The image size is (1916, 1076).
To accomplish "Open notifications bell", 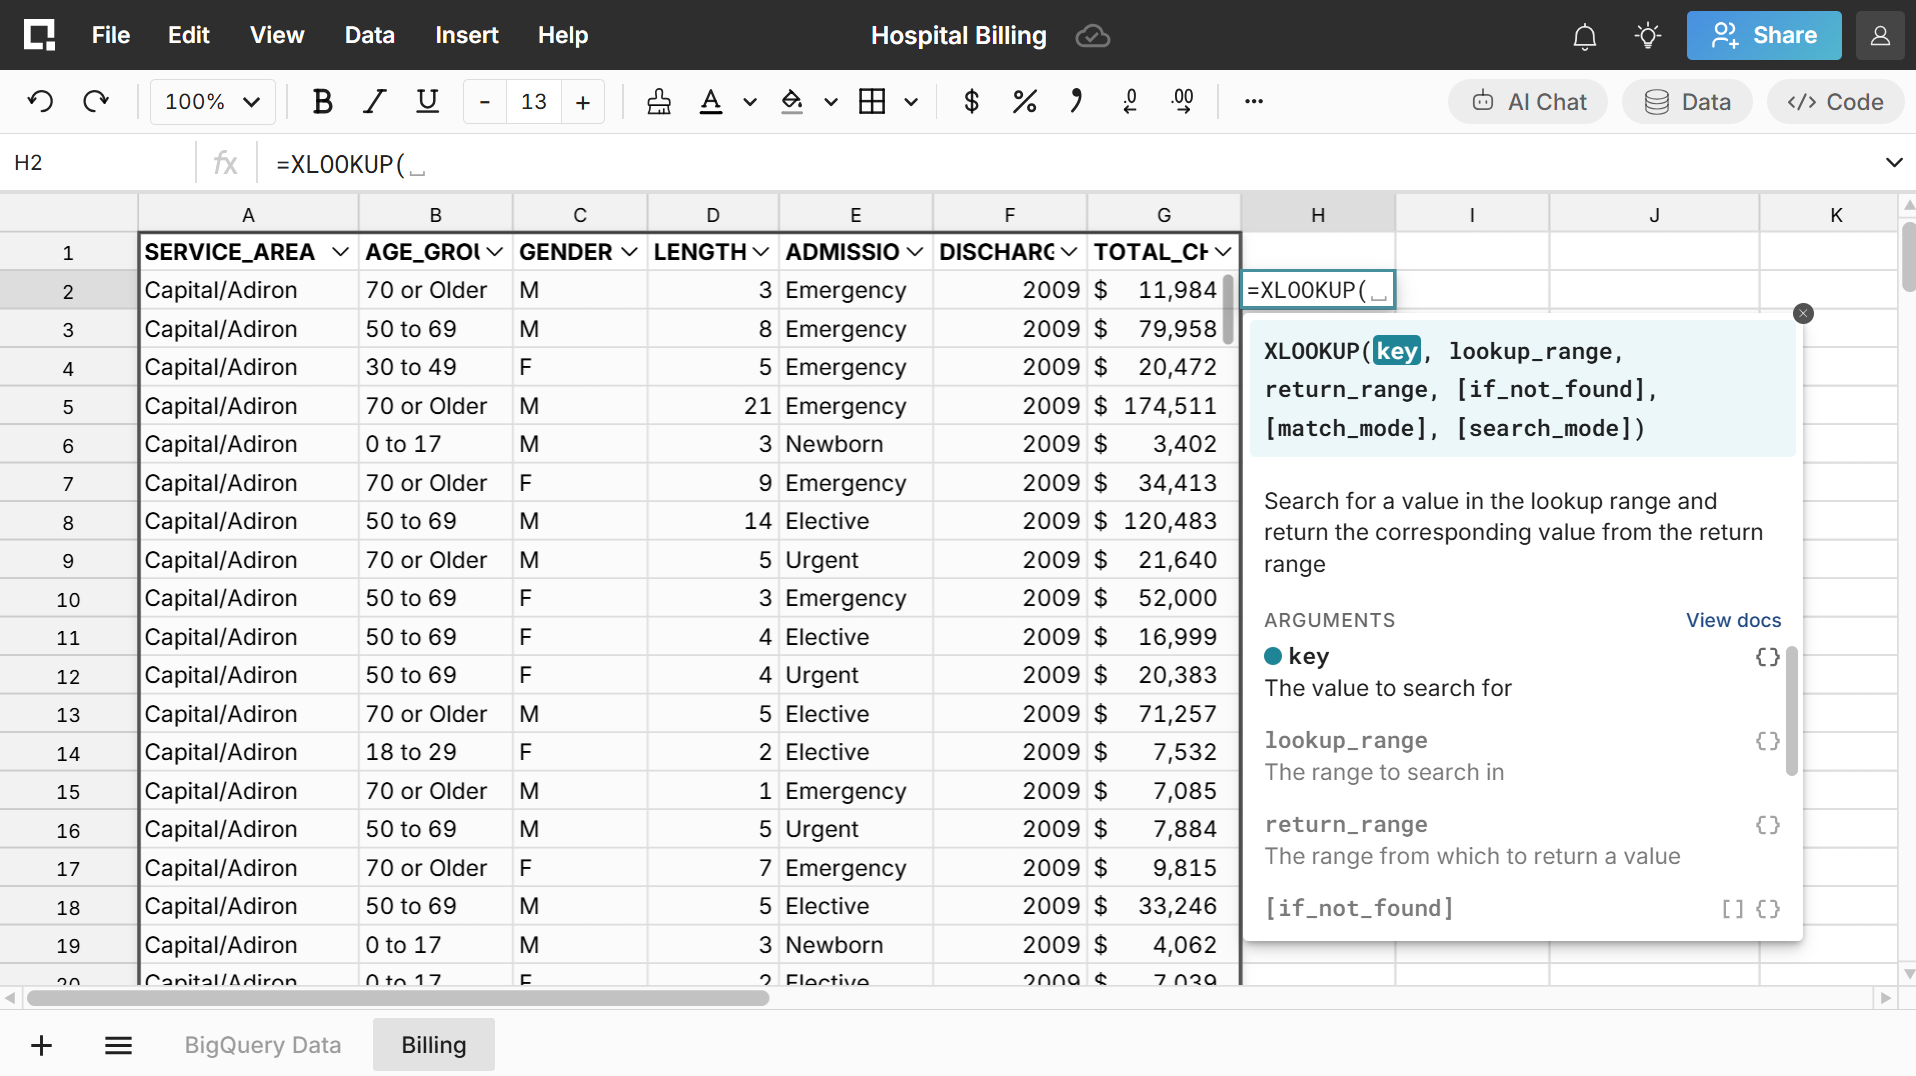I will tap(1584, 37).
